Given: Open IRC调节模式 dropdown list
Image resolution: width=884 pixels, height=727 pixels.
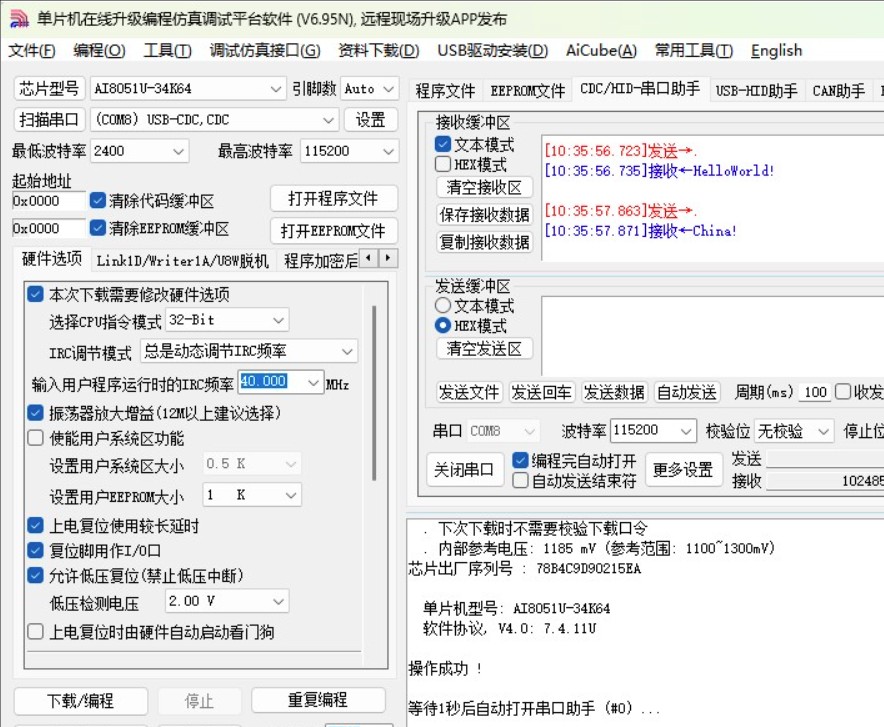Looking at the screenshot, I should pyautogui.click(x=346, y=351).
